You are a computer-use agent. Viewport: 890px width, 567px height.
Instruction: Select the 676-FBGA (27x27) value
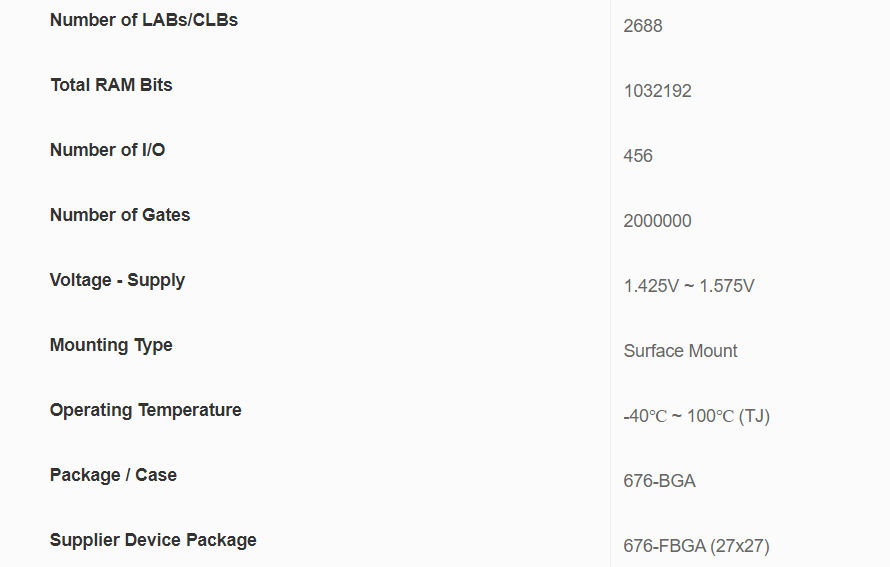[696, 546]
